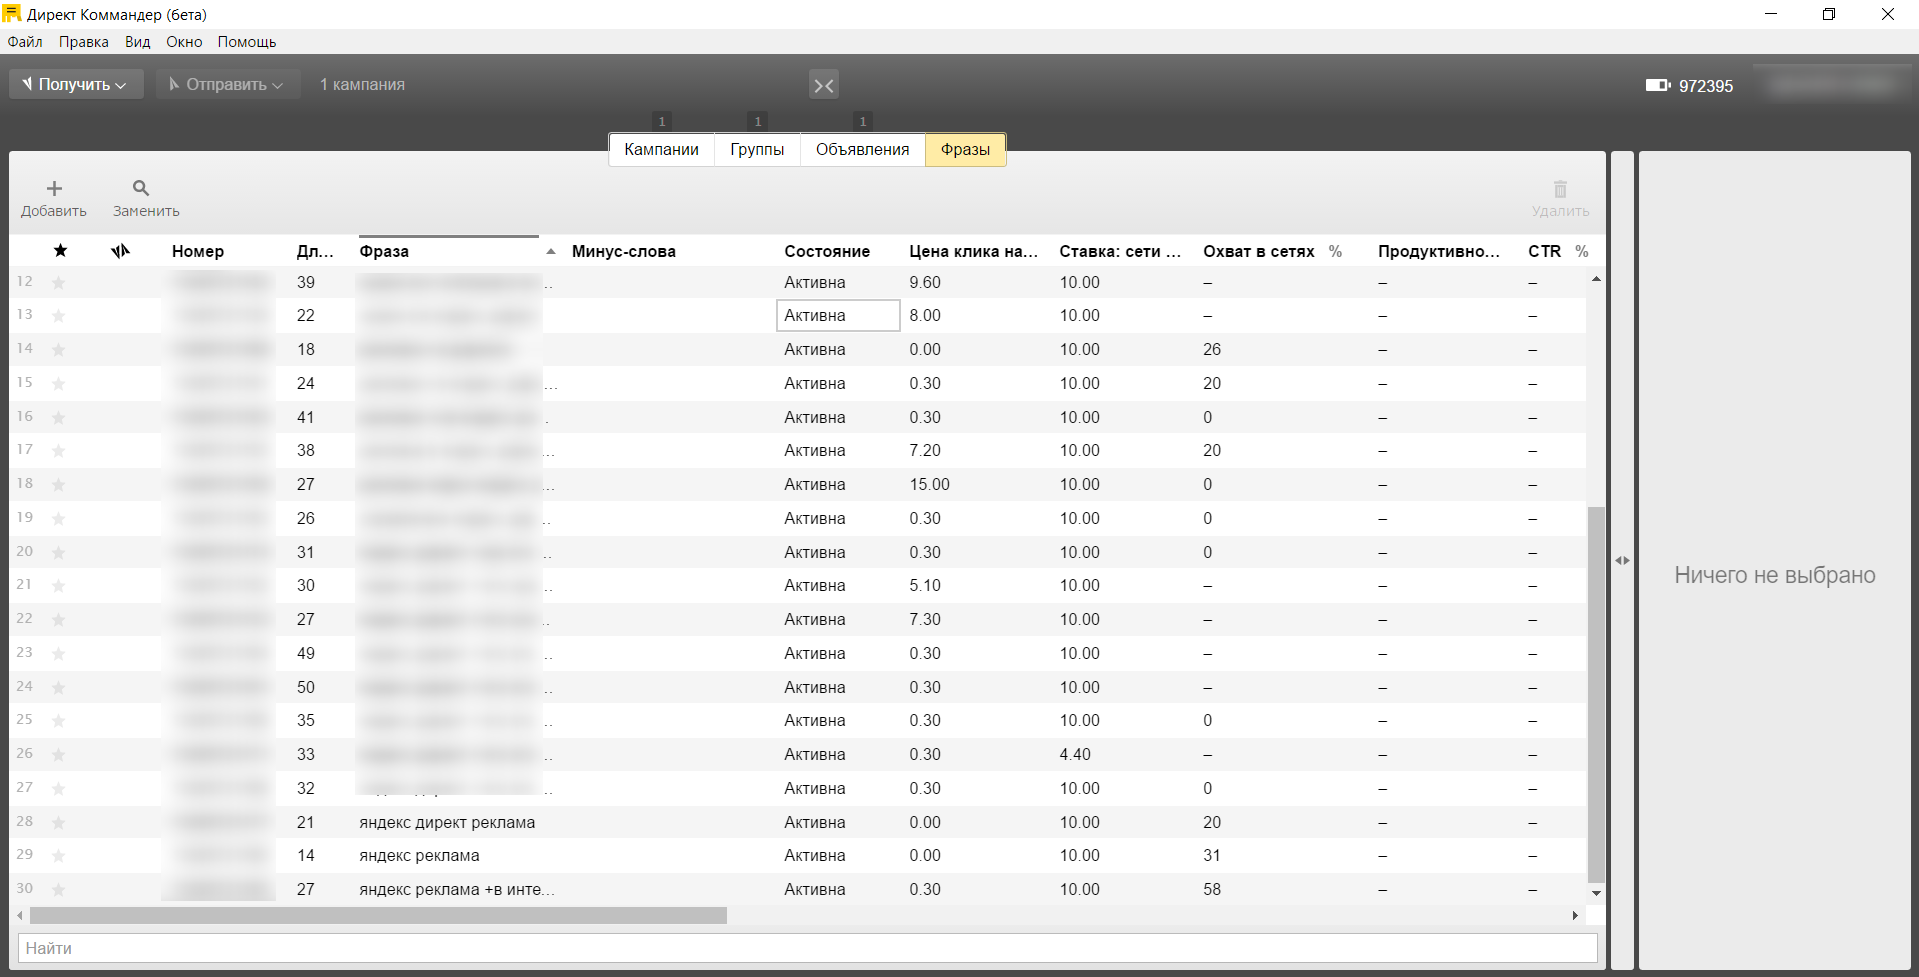Click the Удалить trash icon
The image size is (1919, 977).
click(1560, 189)
